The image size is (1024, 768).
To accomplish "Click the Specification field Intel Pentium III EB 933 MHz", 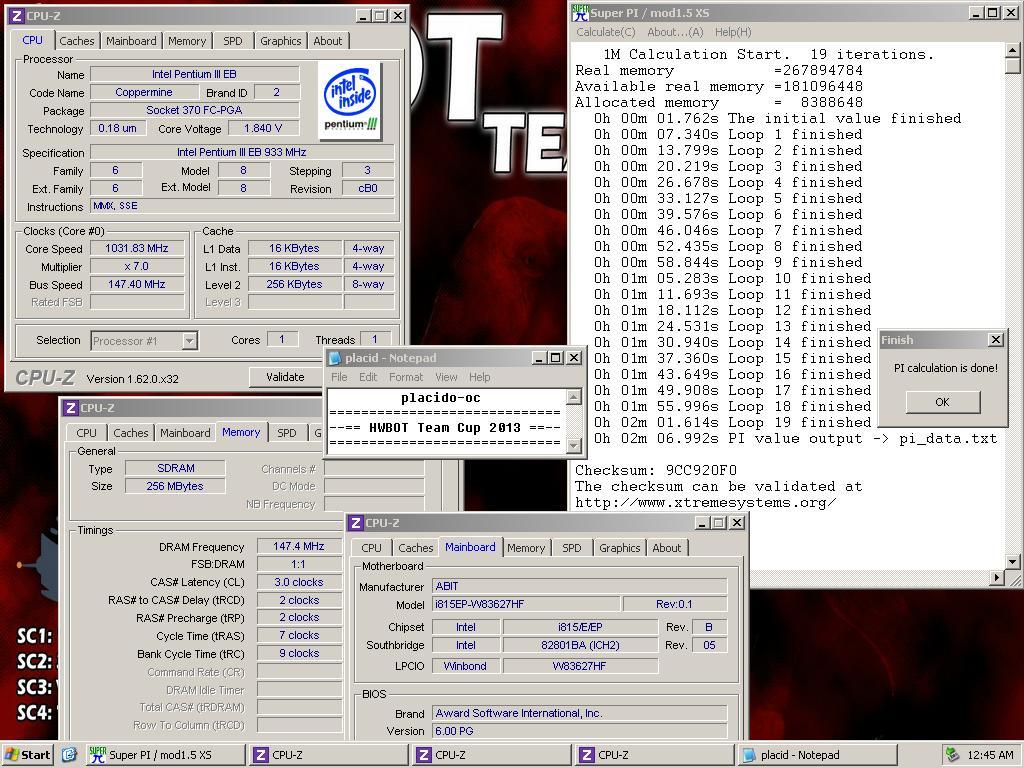I will click(242, 152).
